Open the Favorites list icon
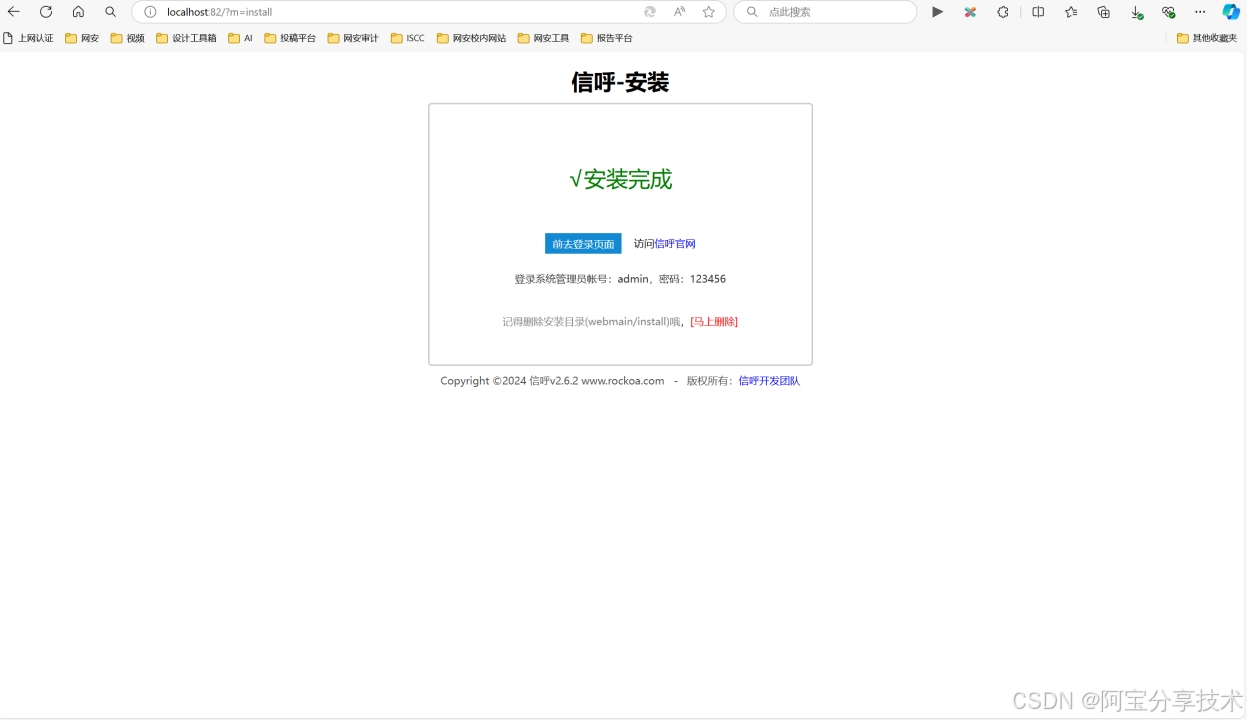This screenshot has height=720, width=1247. [x=1071, y=12]
